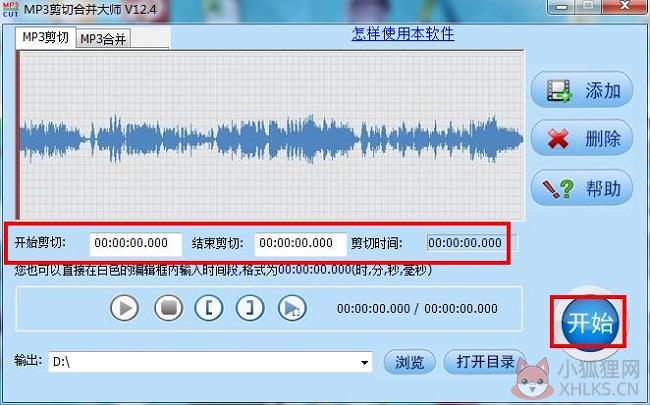Switch to the MP3合并 tab
This screenshot has width=650, height=405.
click(x=103, y=39)
